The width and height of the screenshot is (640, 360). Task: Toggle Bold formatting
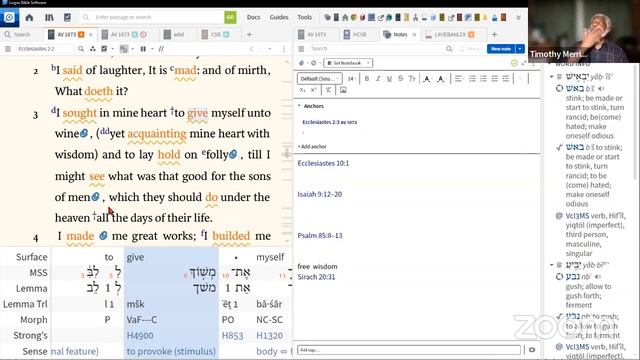click(367, 78)
